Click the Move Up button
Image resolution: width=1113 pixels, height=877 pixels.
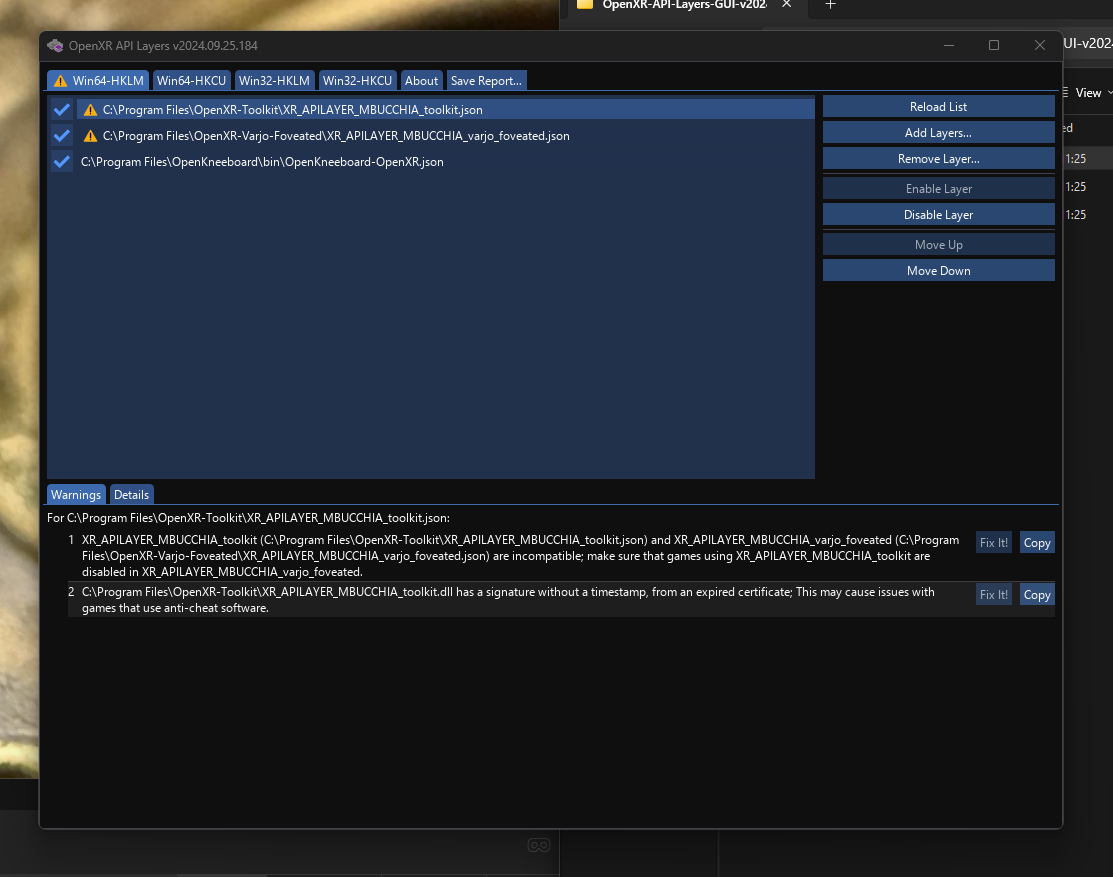click(x=938, y=245)
